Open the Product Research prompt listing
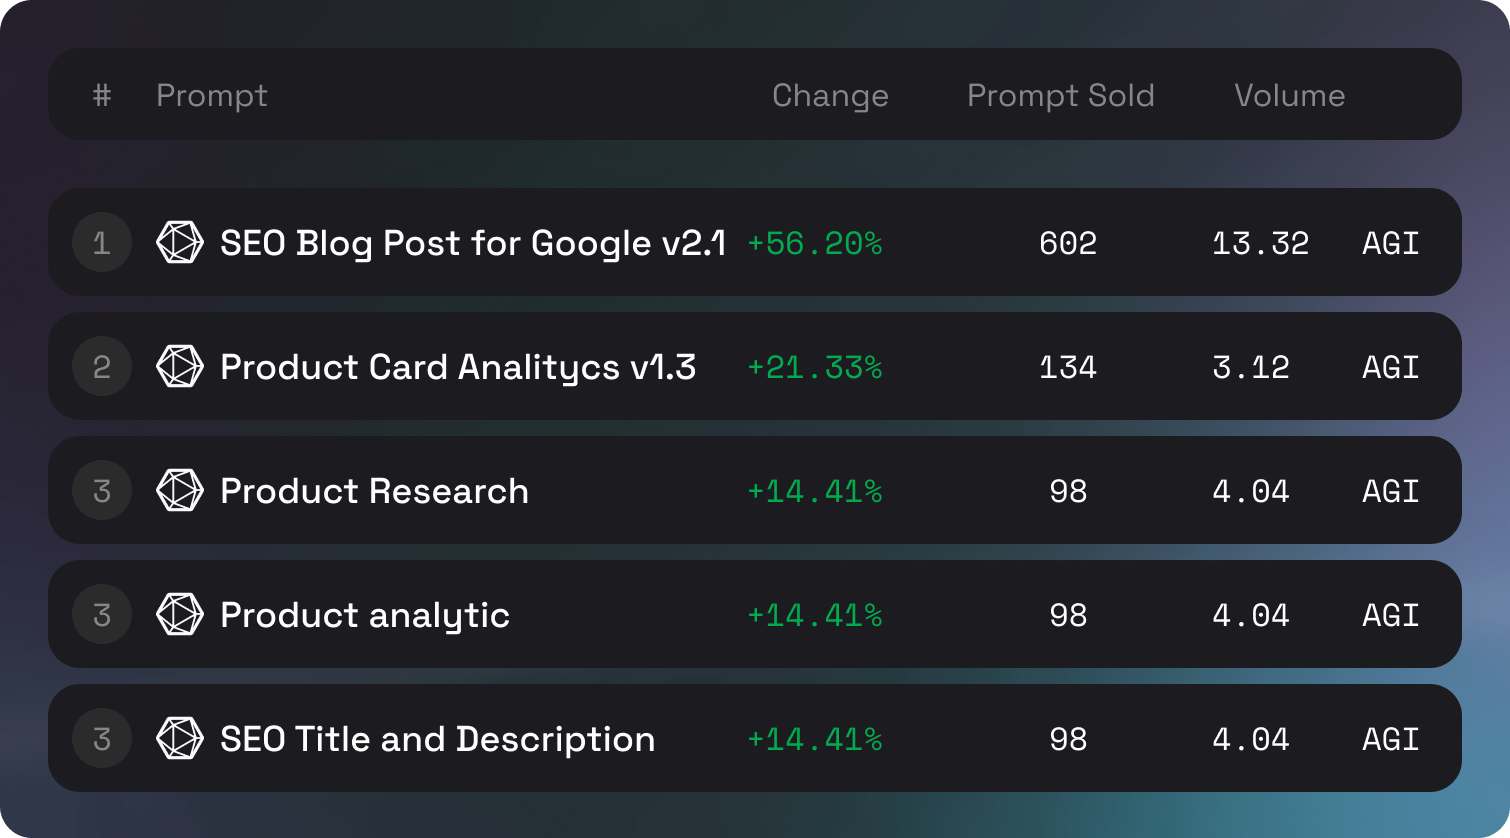The image size is (1510, 838). pos(374,490)
